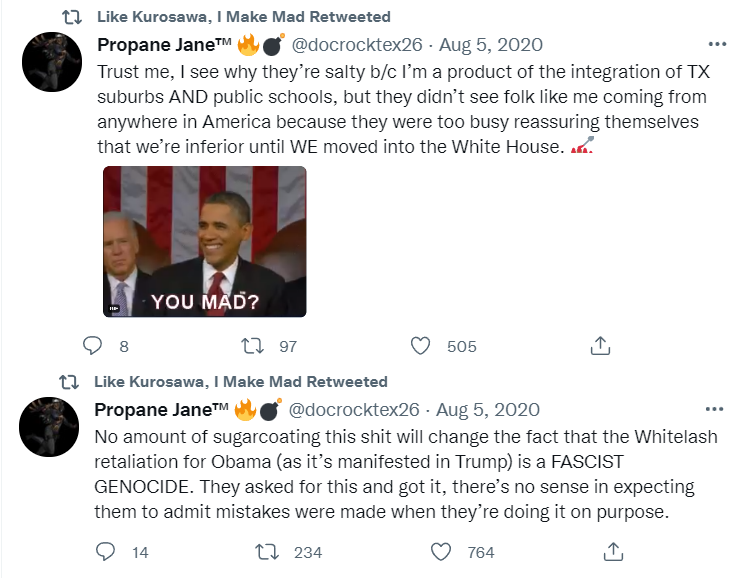This screenshot has height=578, width=750.
Task: Reply to the first tweet with 8 replies
Action: [93, 346]
